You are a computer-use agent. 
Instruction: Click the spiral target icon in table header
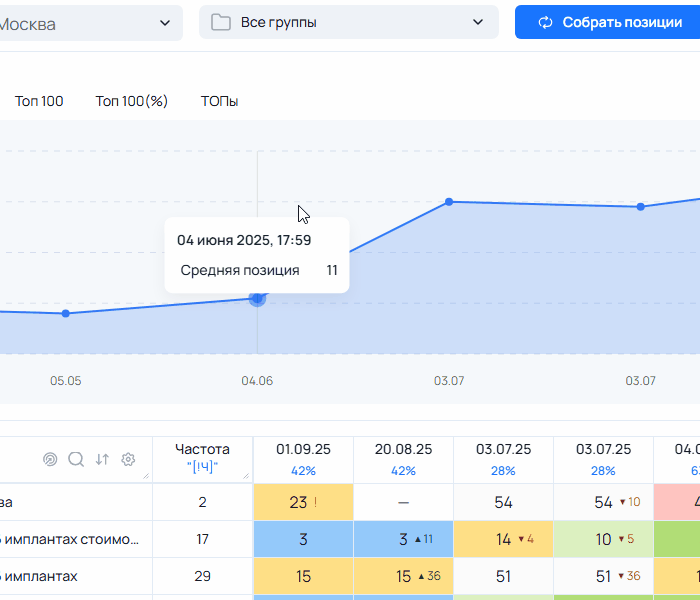point(50,459)
